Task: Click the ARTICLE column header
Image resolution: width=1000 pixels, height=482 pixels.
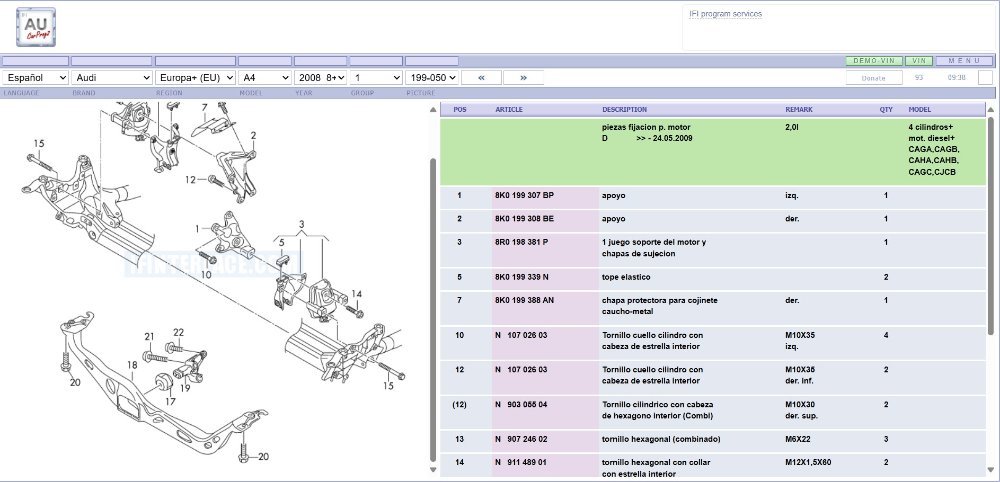Action: 509,110
